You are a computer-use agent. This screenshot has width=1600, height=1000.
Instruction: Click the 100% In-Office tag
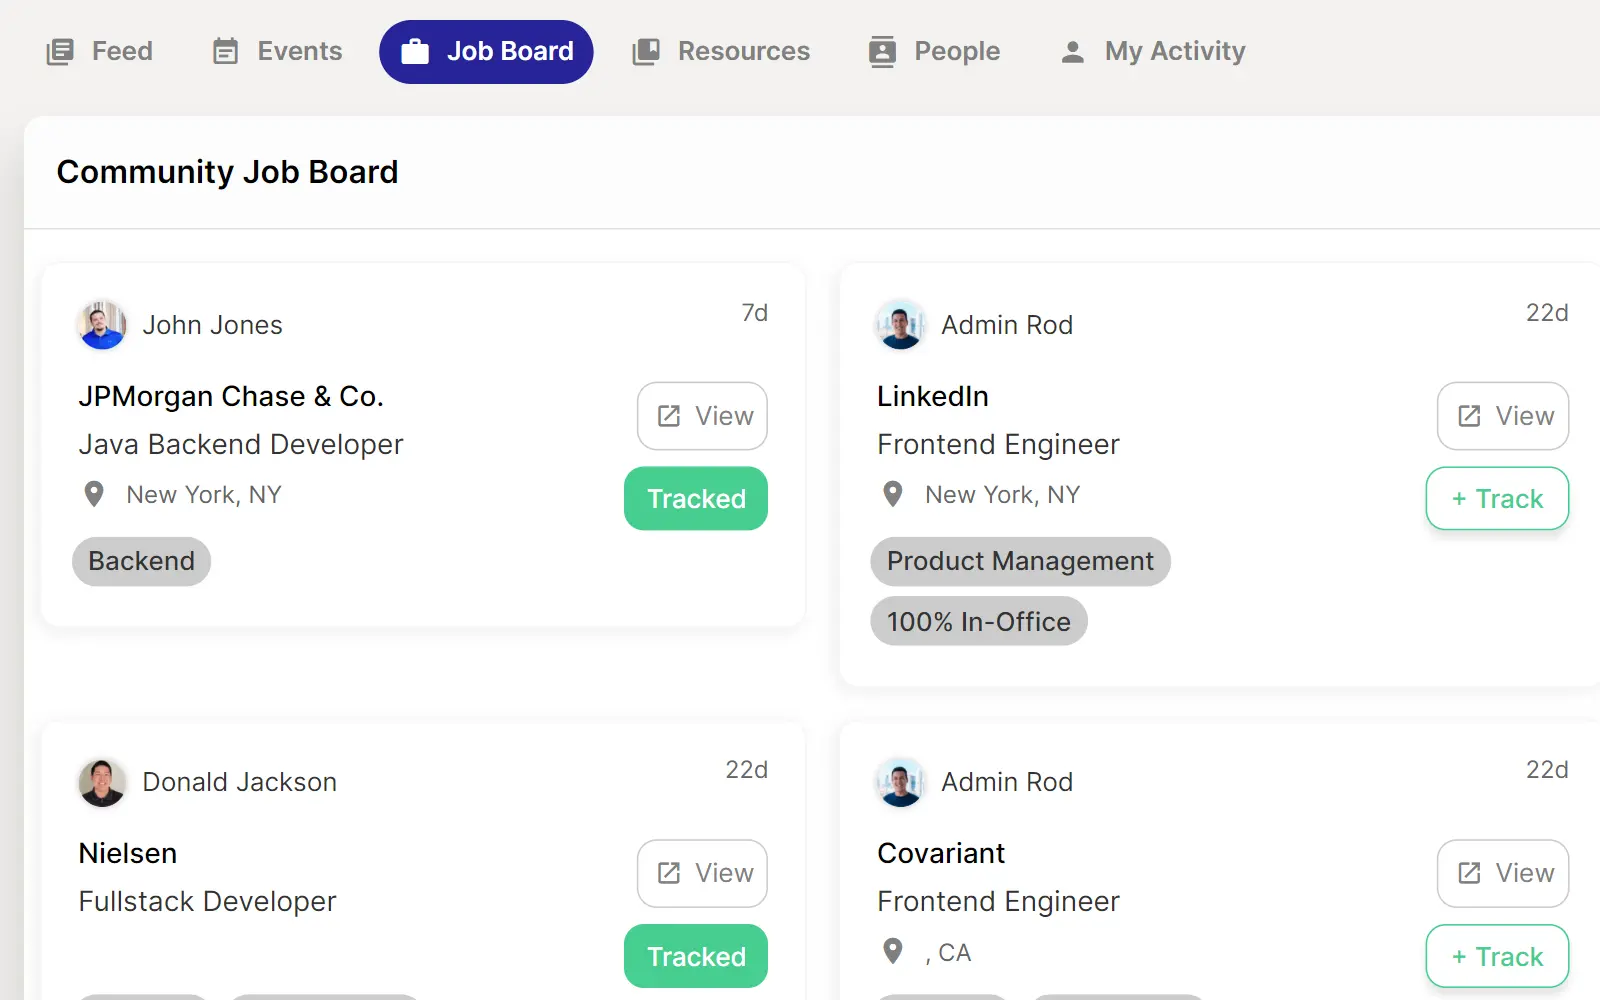tap(978, 621)
